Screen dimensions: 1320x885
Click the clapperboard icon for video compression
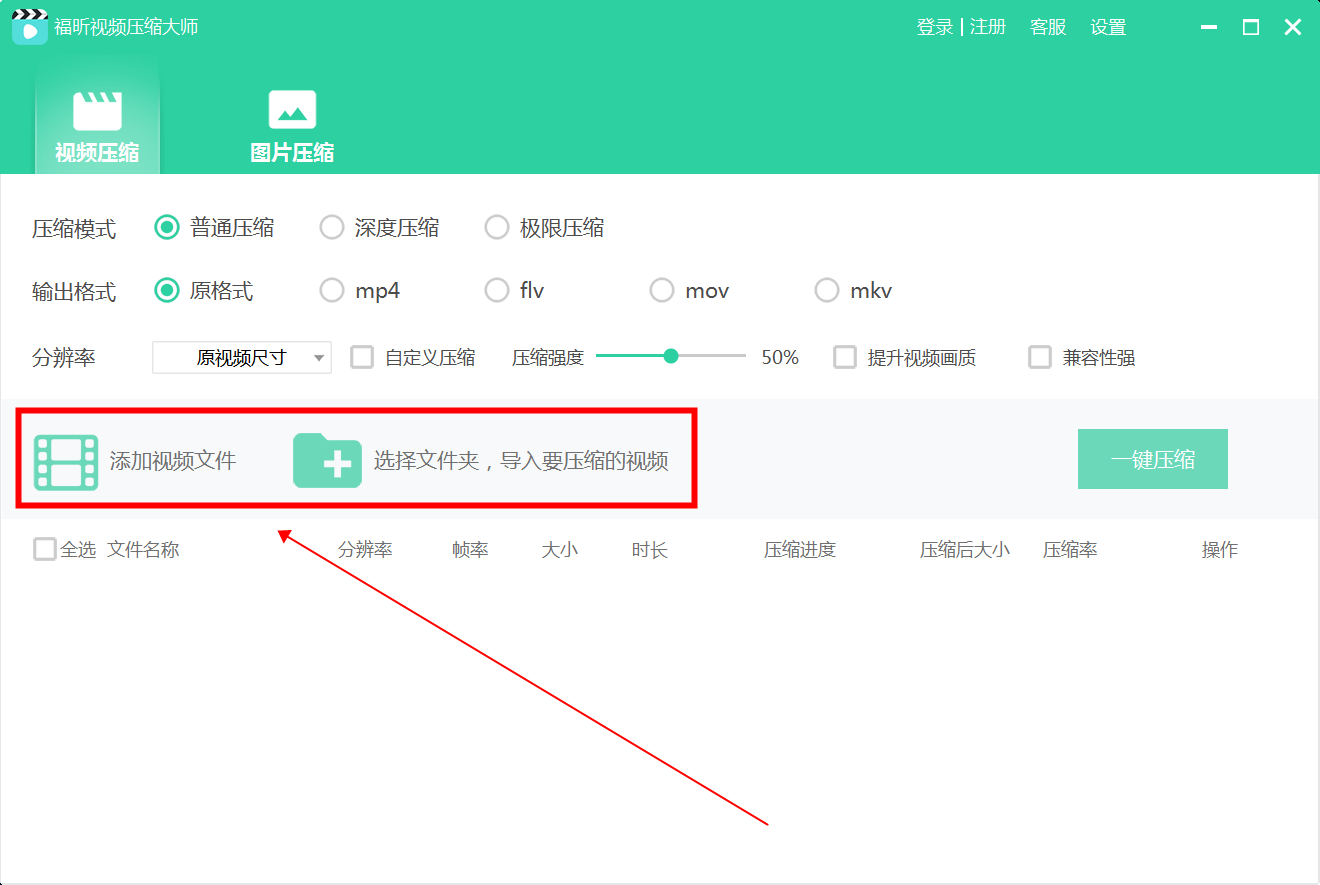pyautogui.click(x=97, y=110)
